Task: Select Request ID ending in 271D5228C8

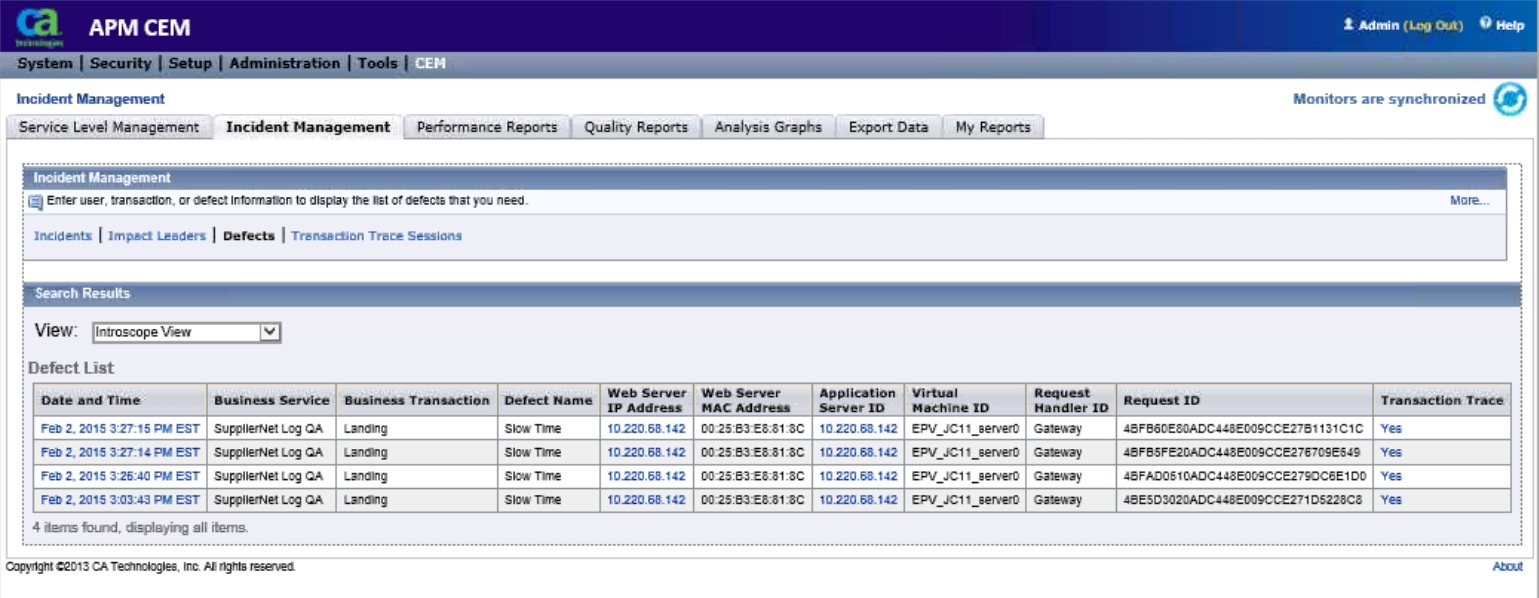Action: click(1242, 500)
